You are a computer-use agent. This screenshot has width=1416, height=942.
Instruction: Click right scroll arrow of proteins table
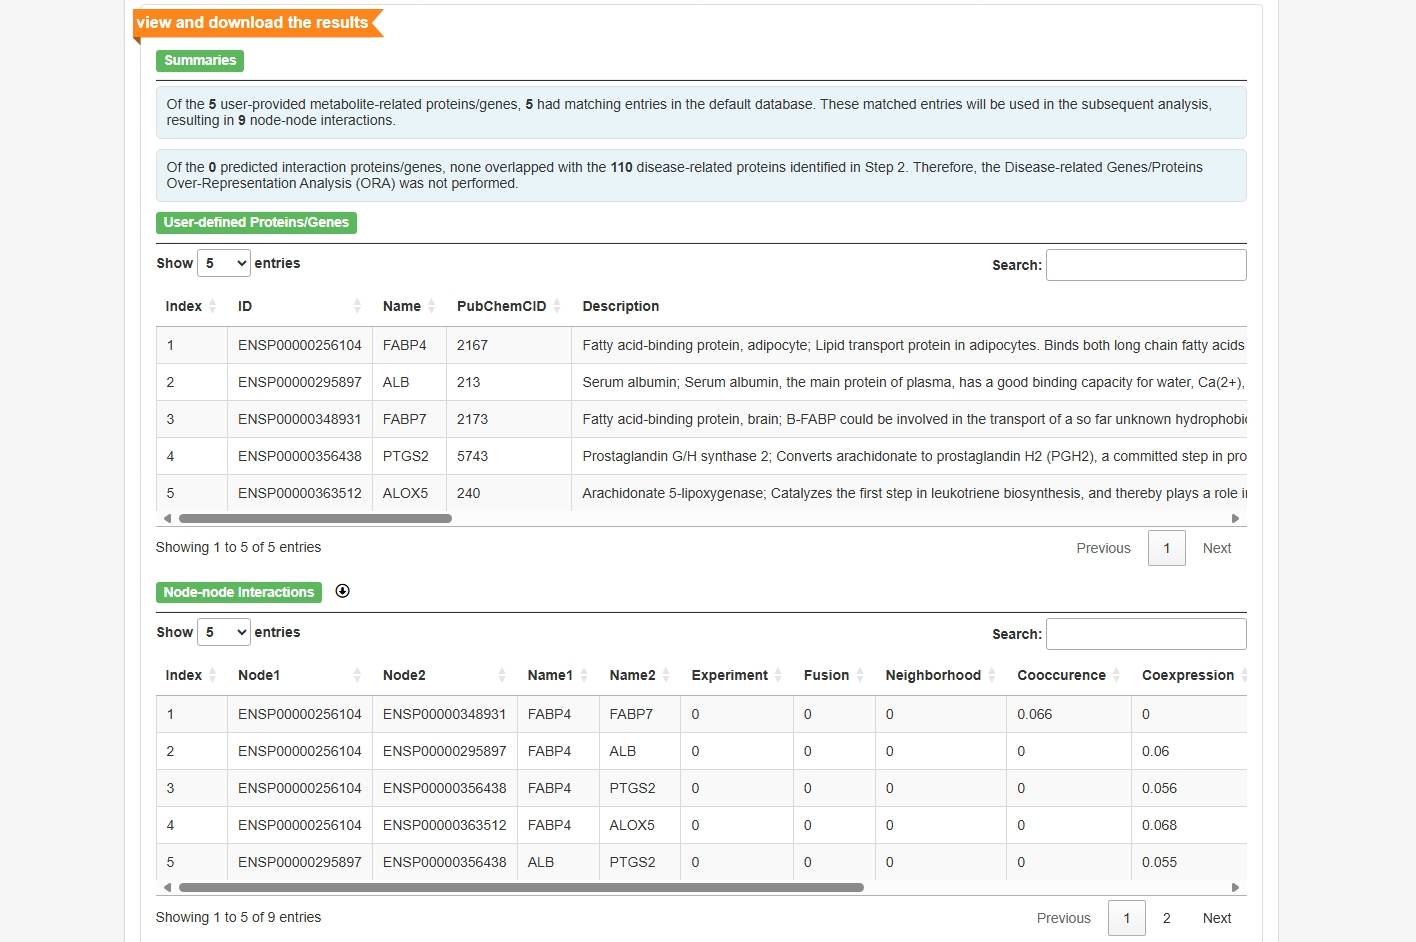click(x=1235, y=518)
